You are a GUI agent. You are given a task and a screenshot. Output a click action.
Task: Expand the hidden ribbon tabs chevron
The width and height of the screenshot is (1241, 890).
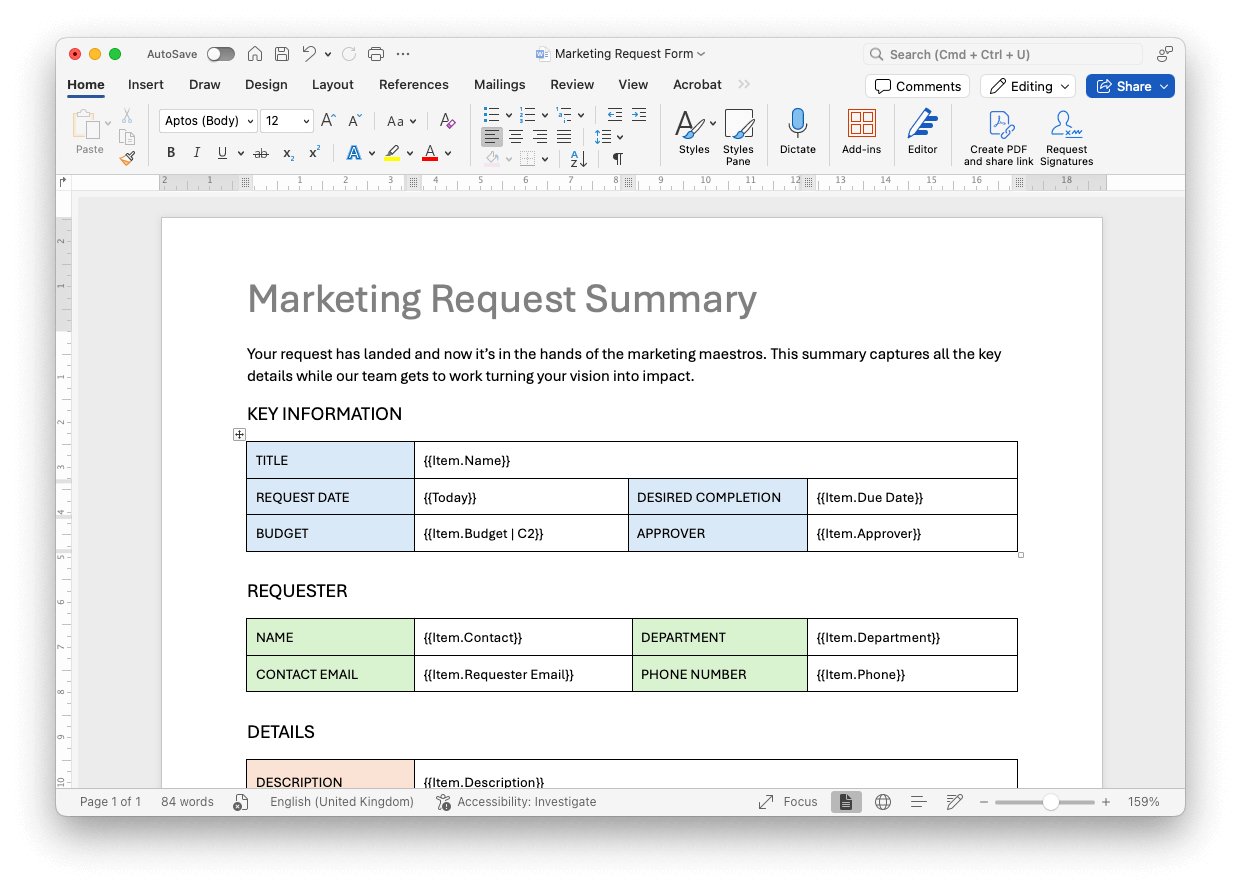point(744,85)
